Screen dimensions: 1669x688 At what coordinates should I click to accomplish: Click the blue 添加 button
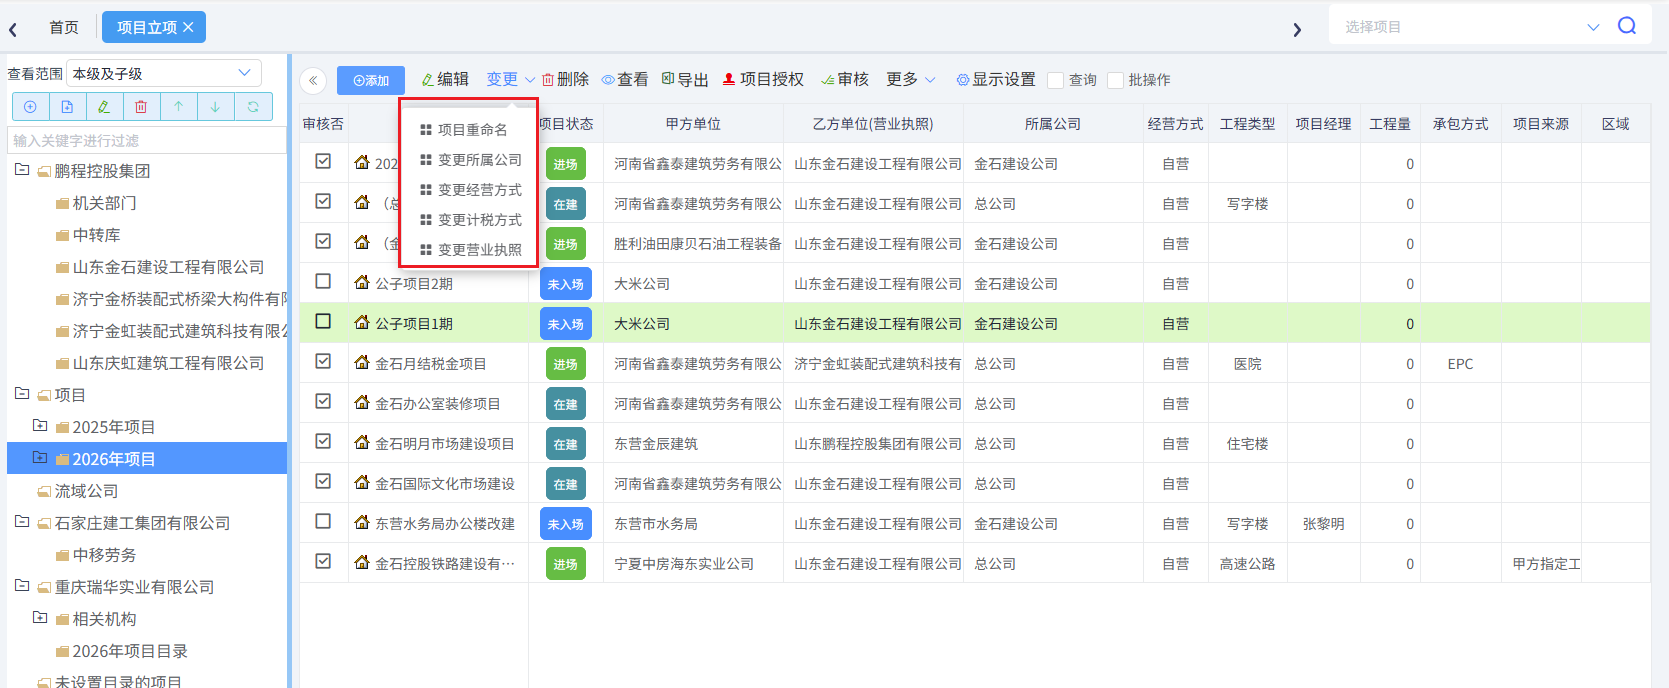point(371,80)
